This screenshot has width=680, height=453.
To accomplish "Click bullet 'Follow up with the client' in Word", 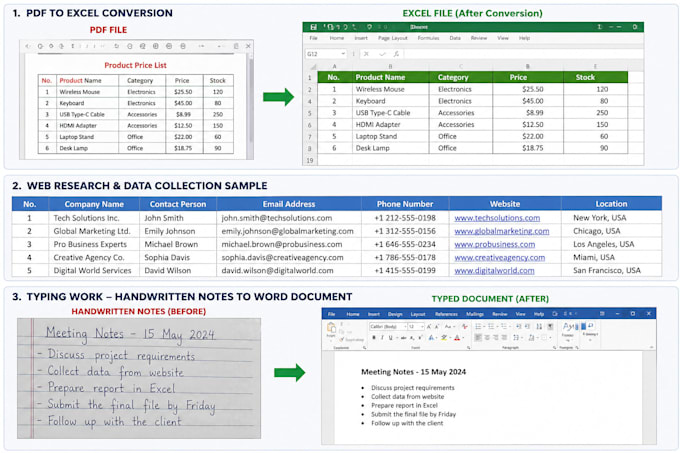I will click(x=407, y=423).
